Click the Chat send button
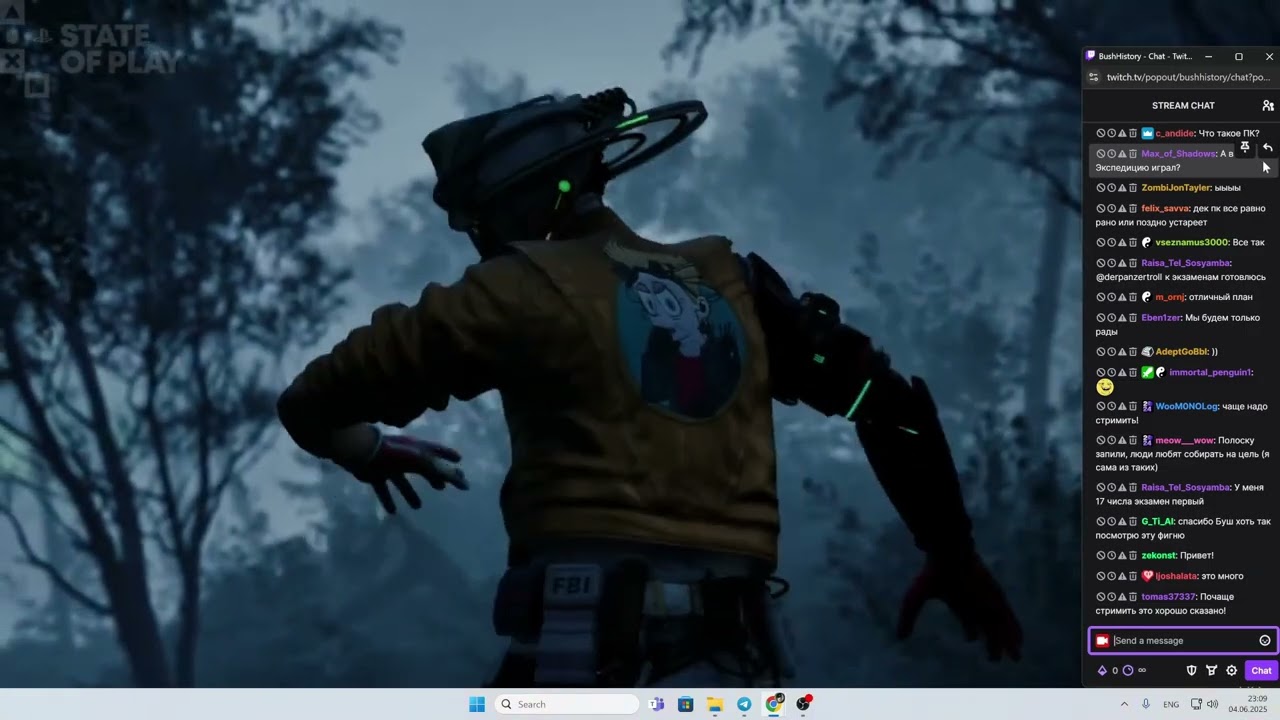 point(1261,671)
